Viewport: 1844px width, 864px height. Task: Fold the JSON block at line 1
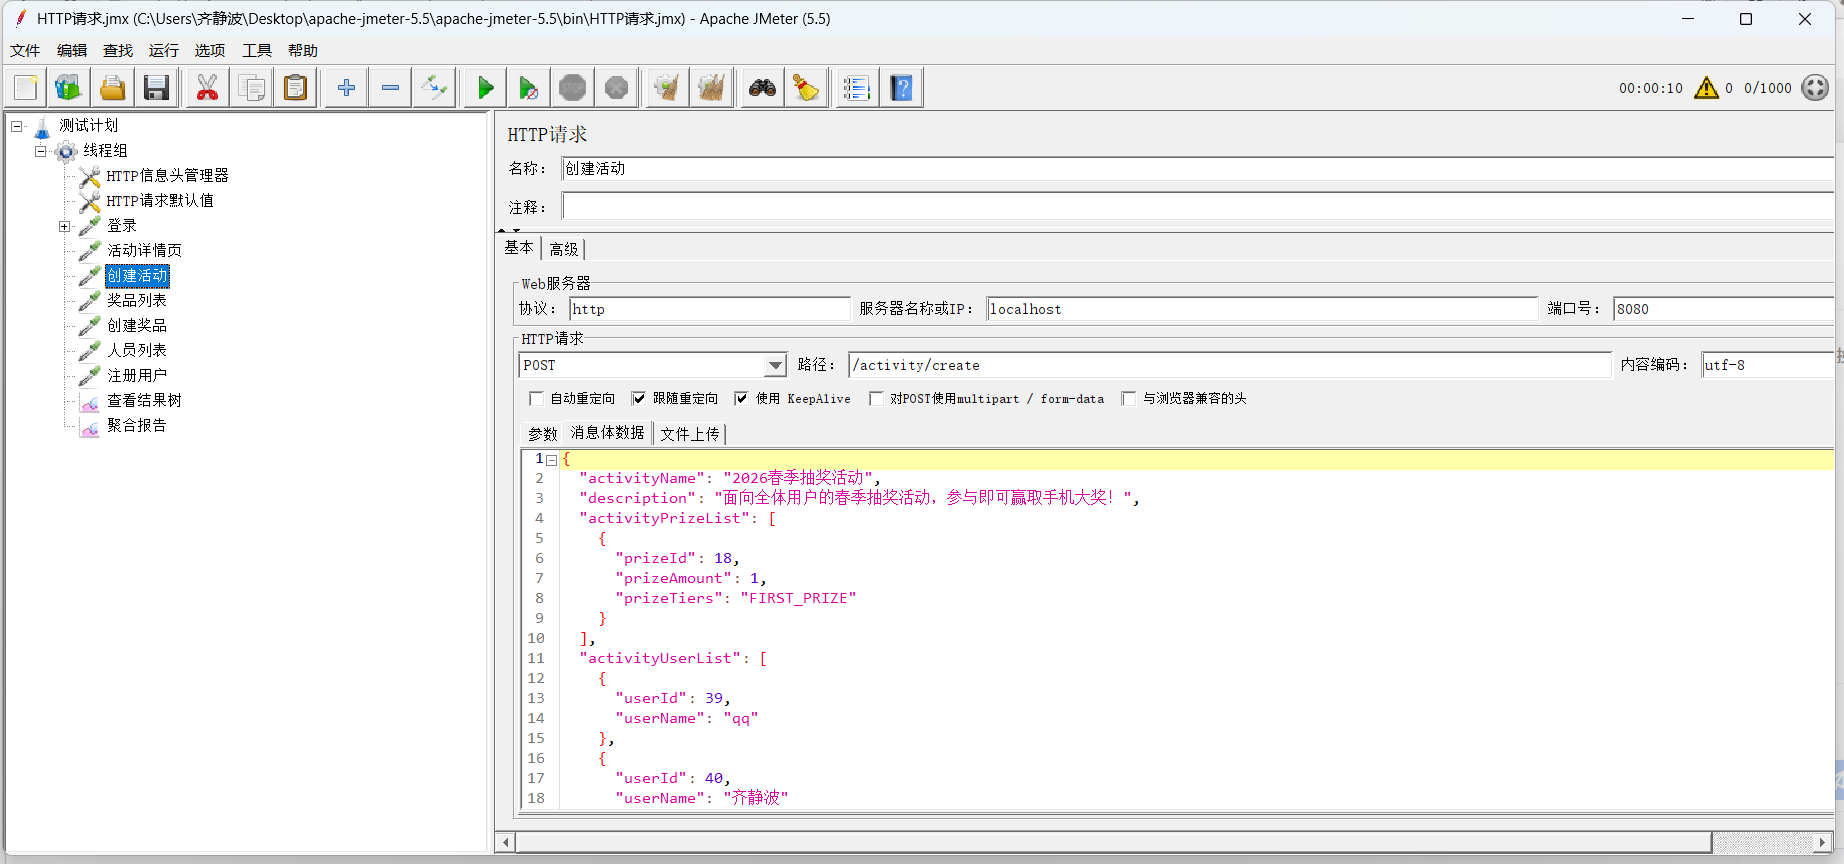tap(551, 460)
